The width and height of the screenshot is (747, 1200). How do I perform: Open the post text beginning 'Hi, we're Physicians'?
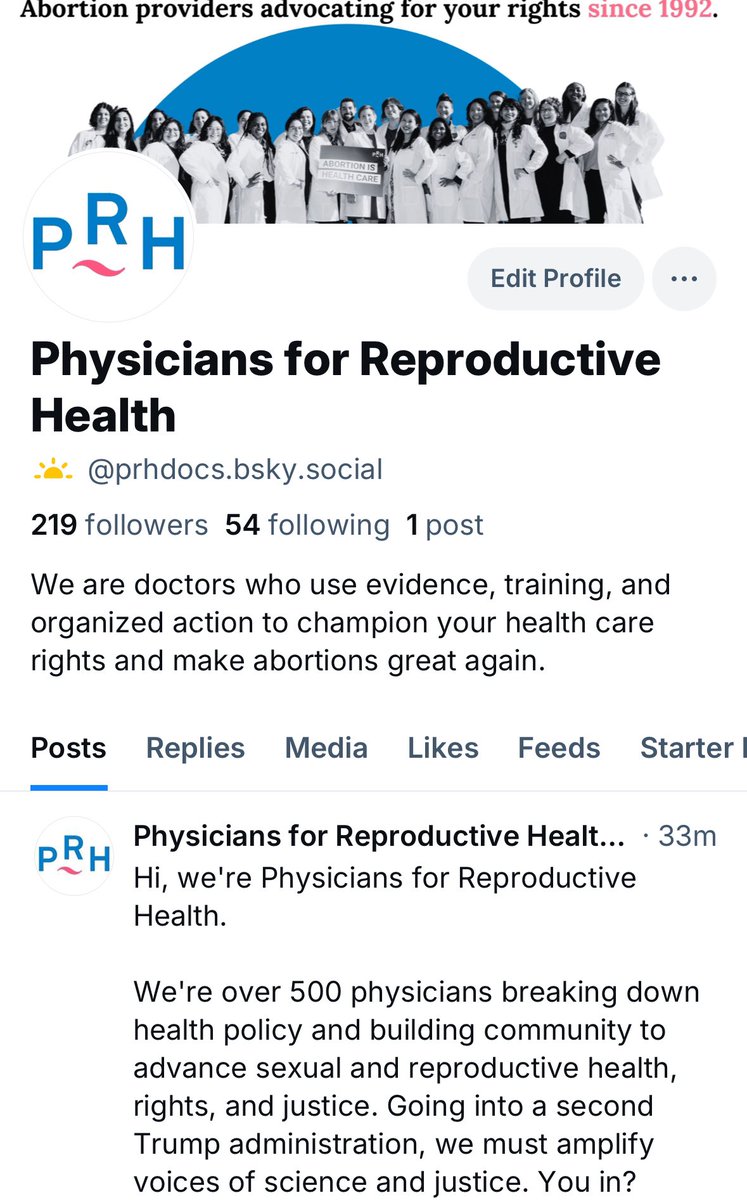(x=417, y=1028)
